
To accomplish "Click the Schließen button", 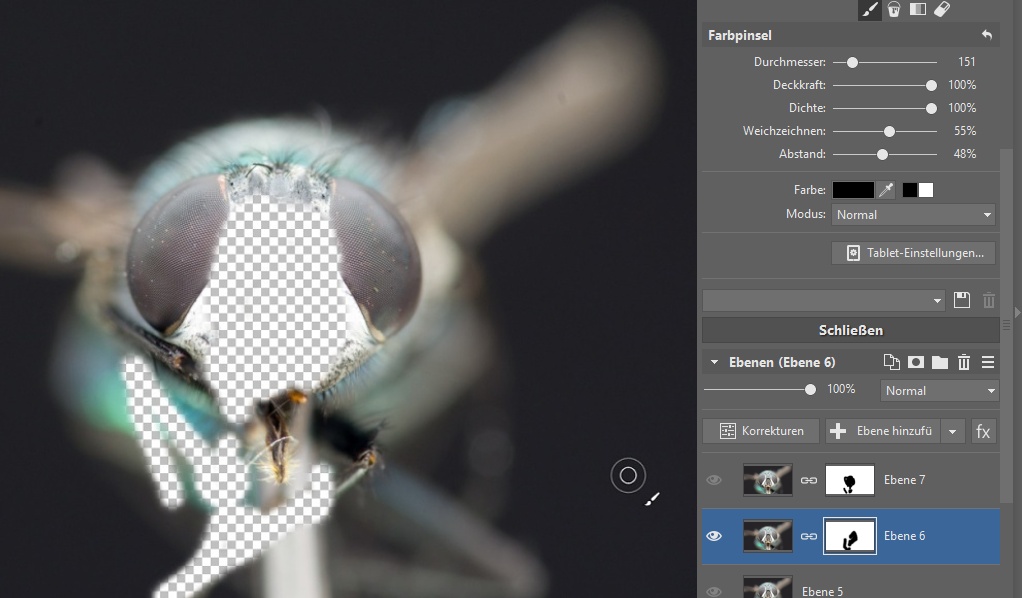I will pyautogui.click(x=851, y=330).
